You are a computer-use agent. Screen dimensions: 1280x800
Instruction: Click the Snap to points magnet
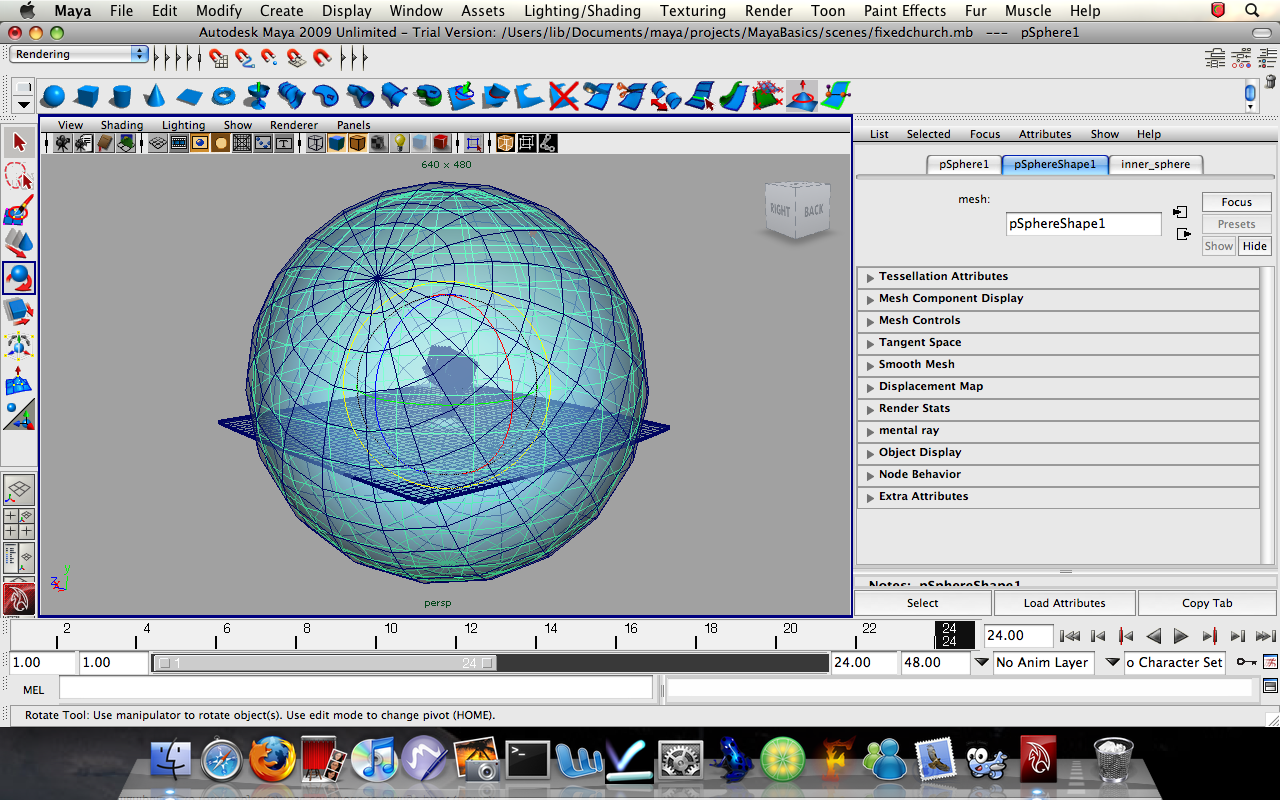[269, 59]
